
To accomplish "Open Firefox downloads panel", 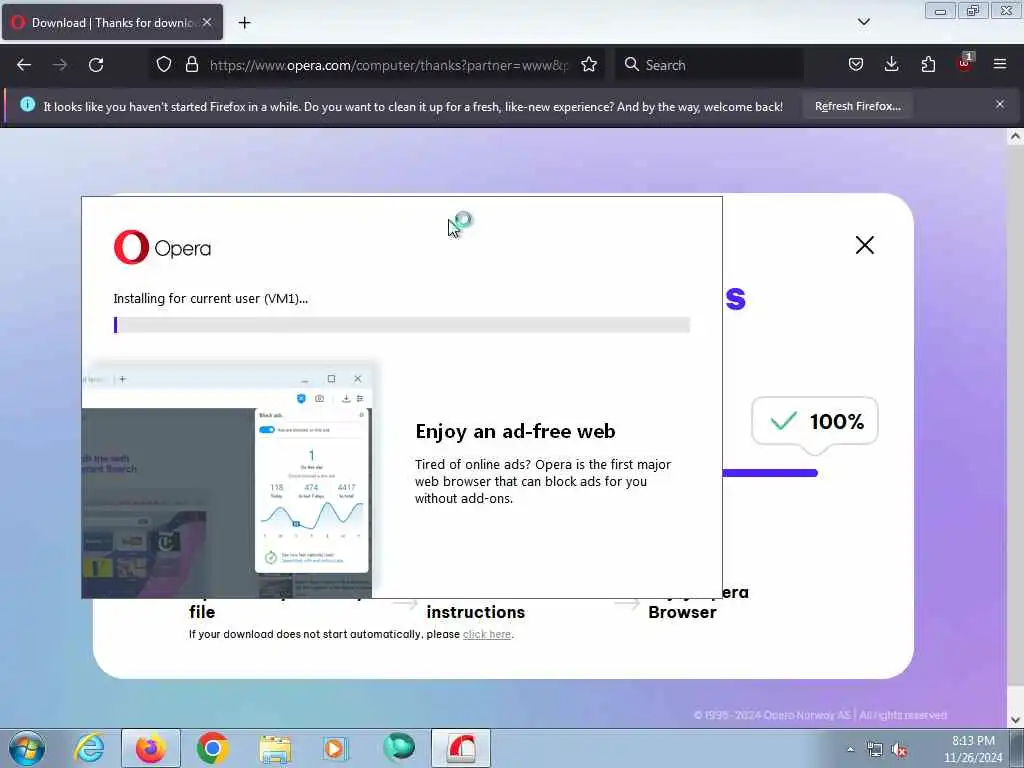I will click(x=891, y=65).
